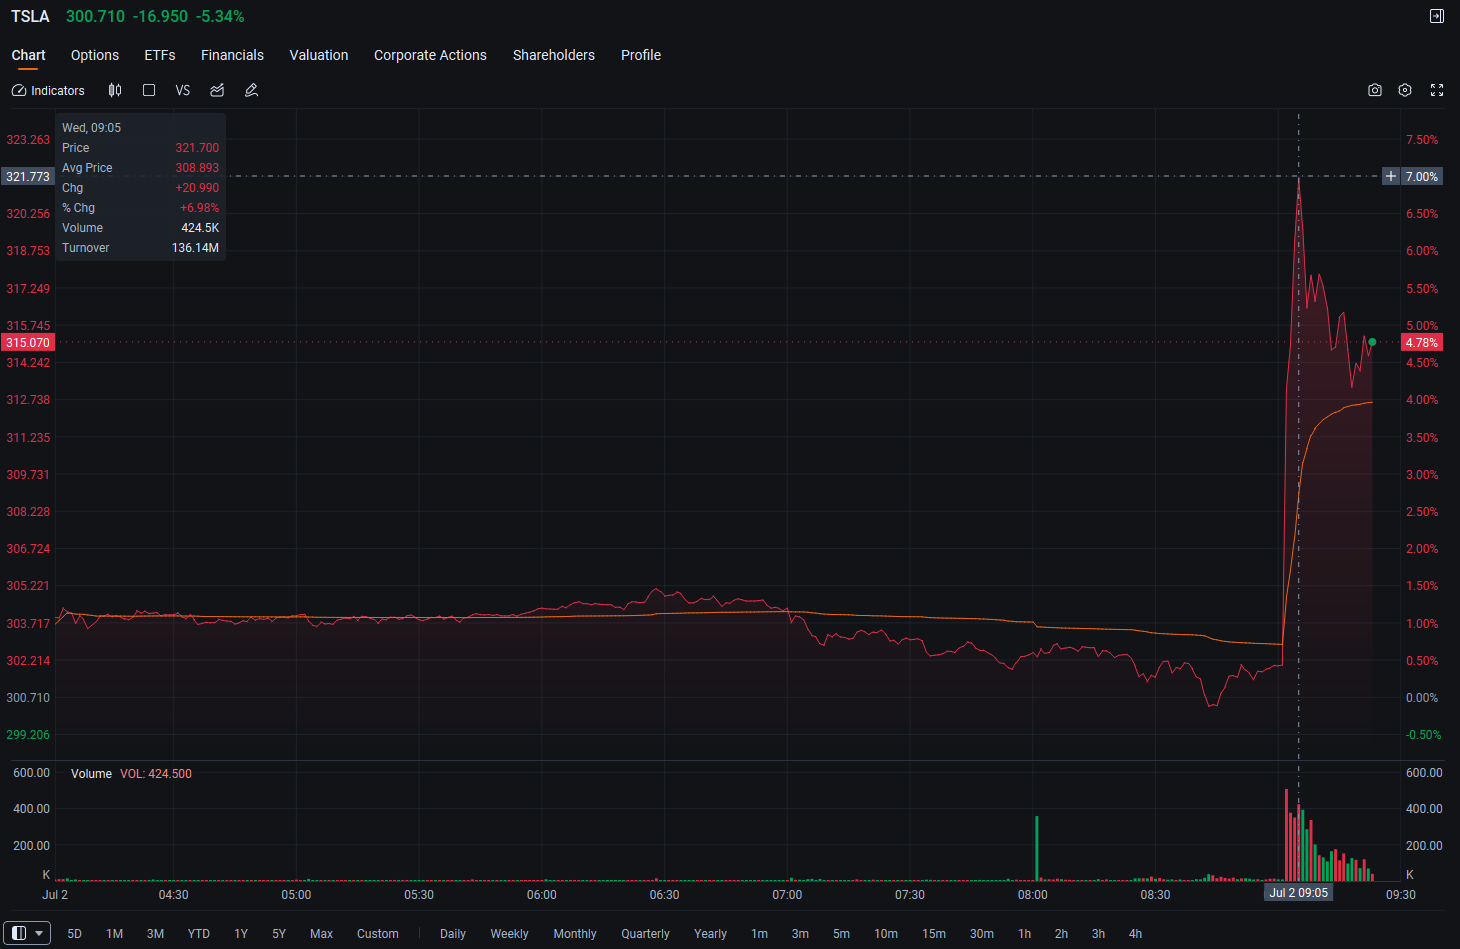Choose the 1M time range
1460x949 pixels.
115,934
